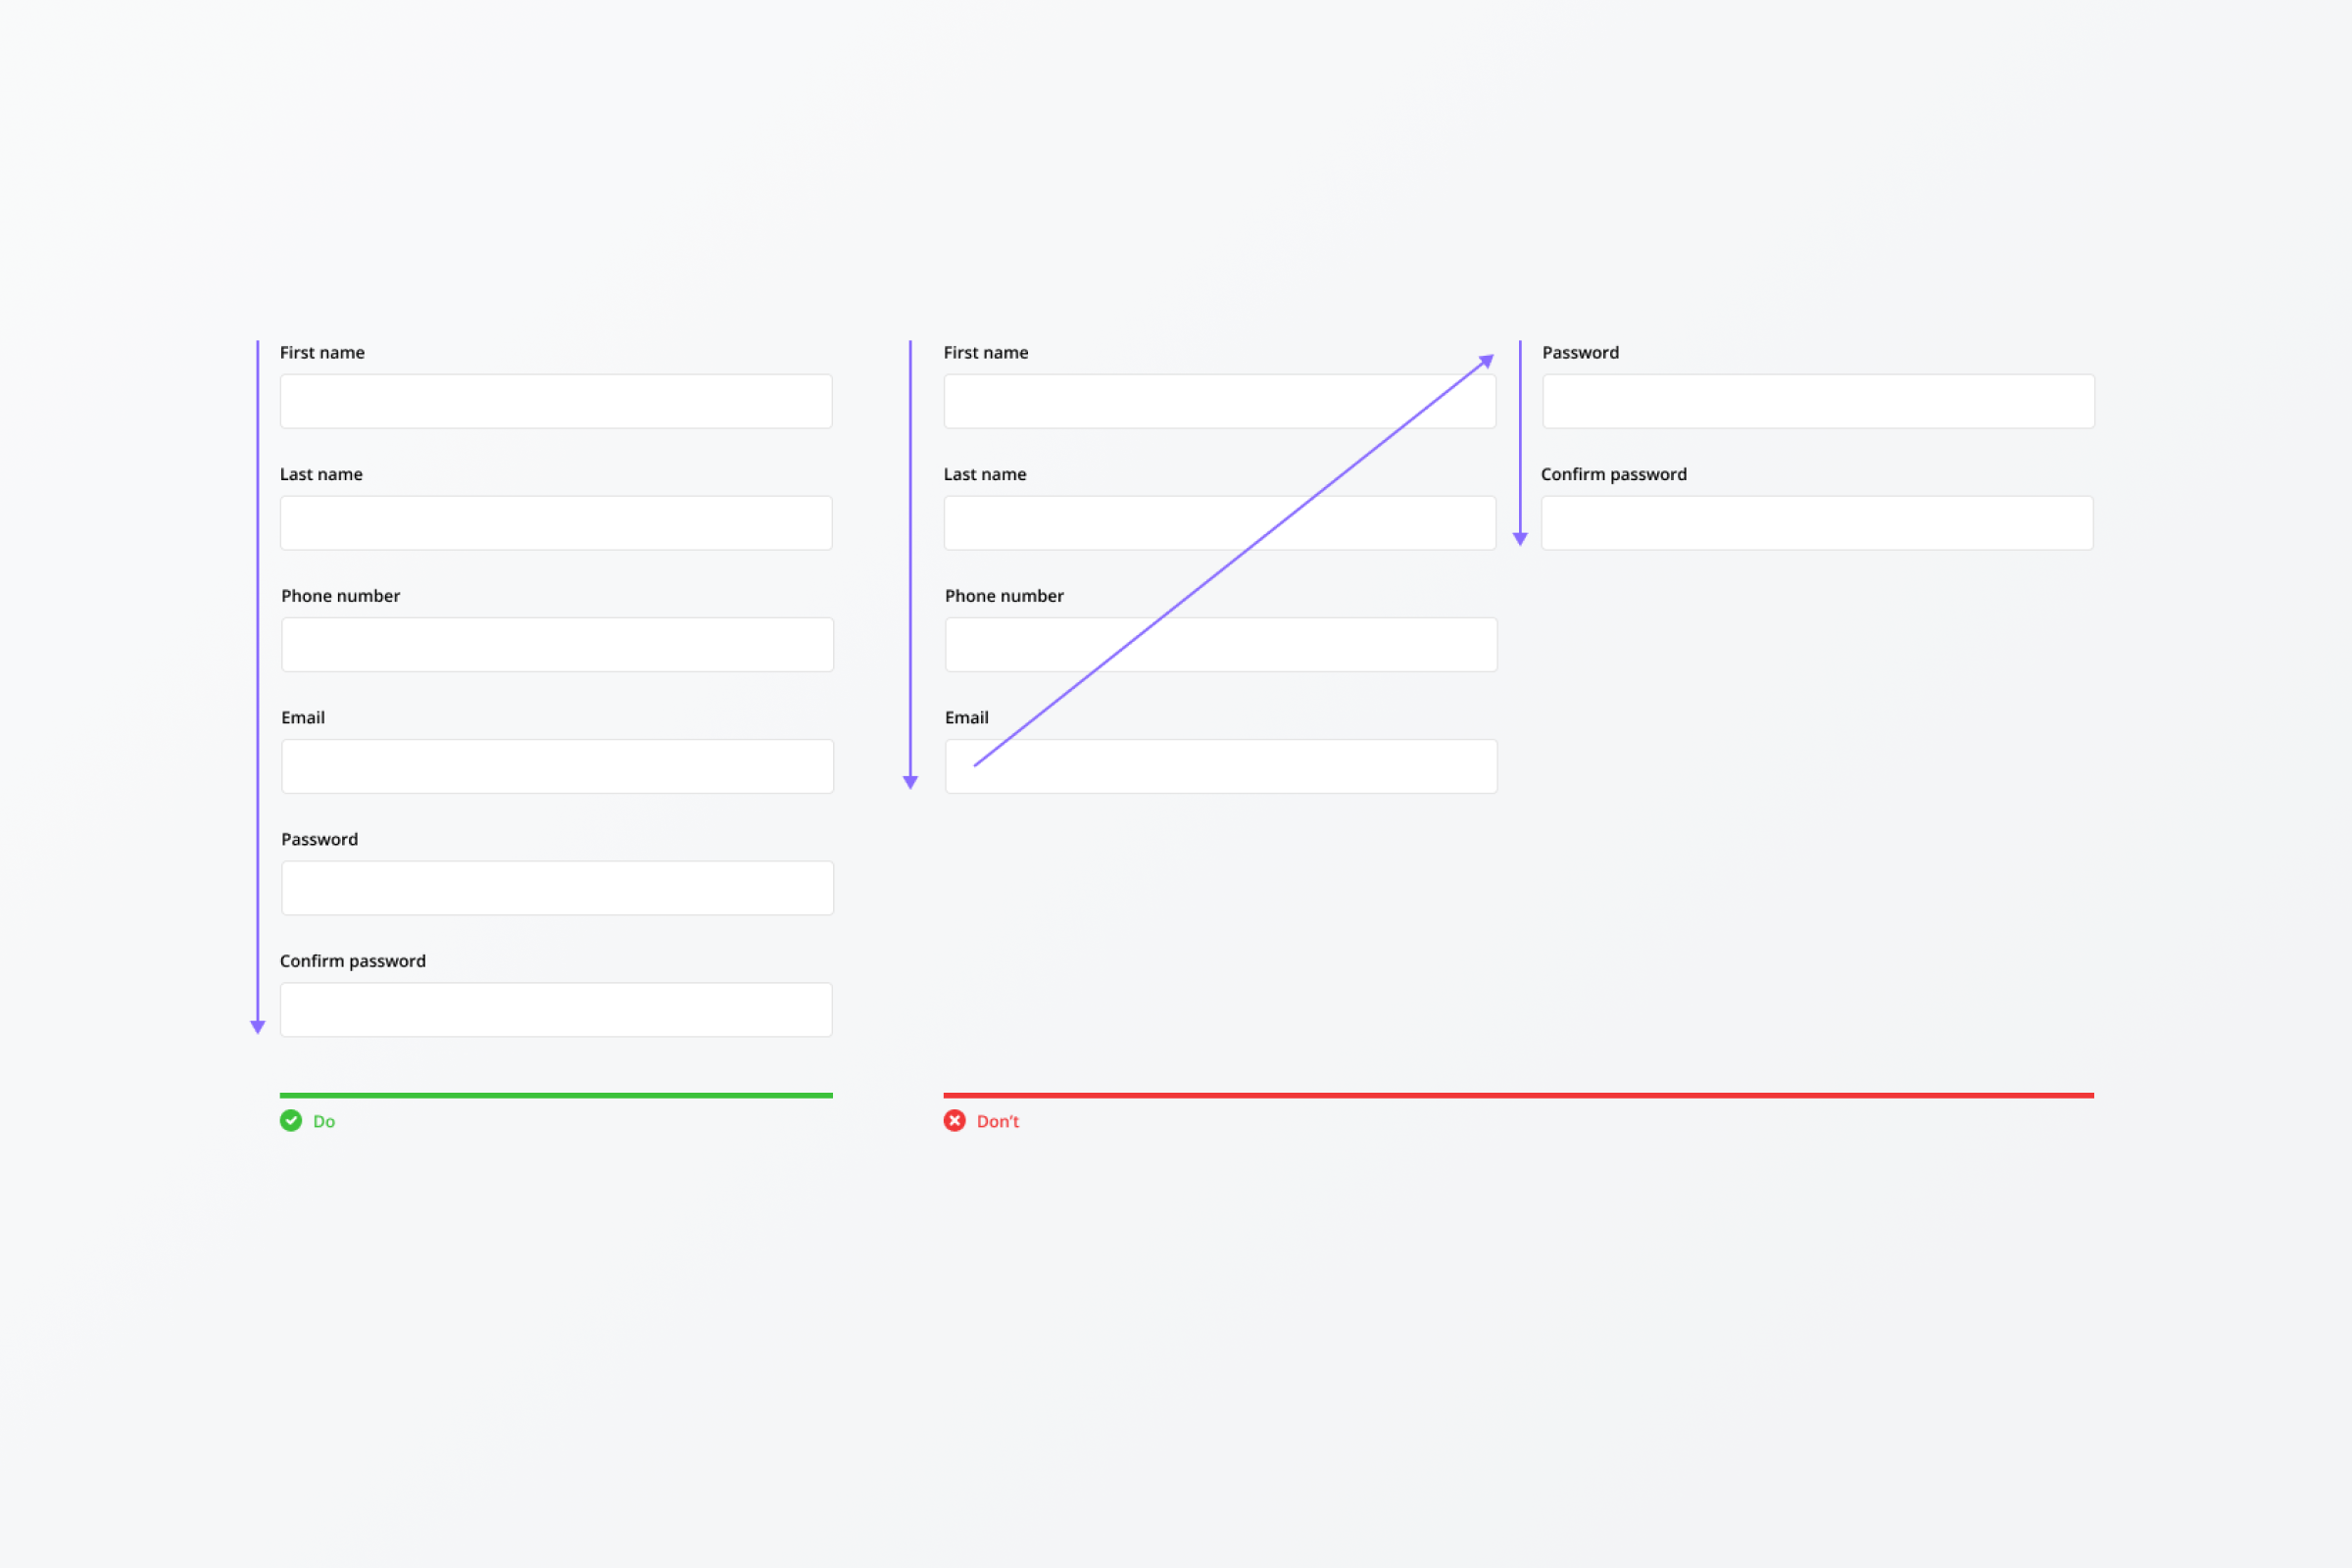The height and width of the screenshot is (1568, 2352).
Task: Click the Password field in right column
Action: (x=1818, y=401)
